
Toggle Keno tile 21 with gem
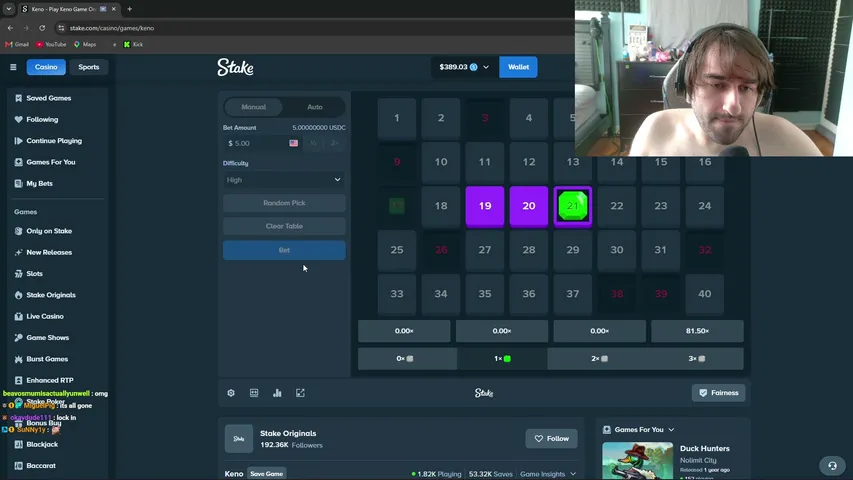573,206
